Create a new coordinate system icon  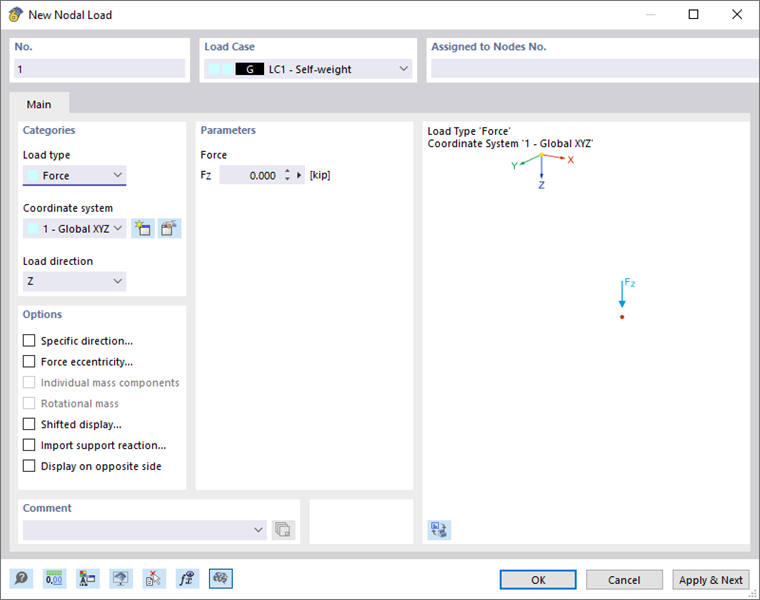[143, 228]
